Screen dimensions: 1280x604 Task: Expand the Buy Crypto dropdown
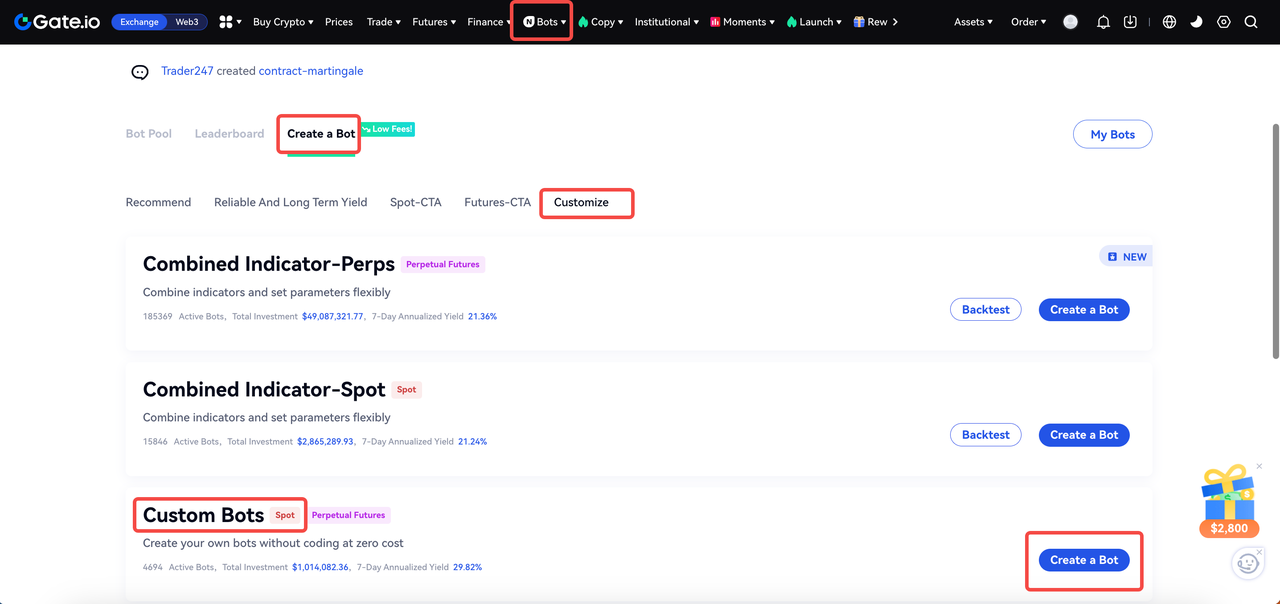click(283, 22)
